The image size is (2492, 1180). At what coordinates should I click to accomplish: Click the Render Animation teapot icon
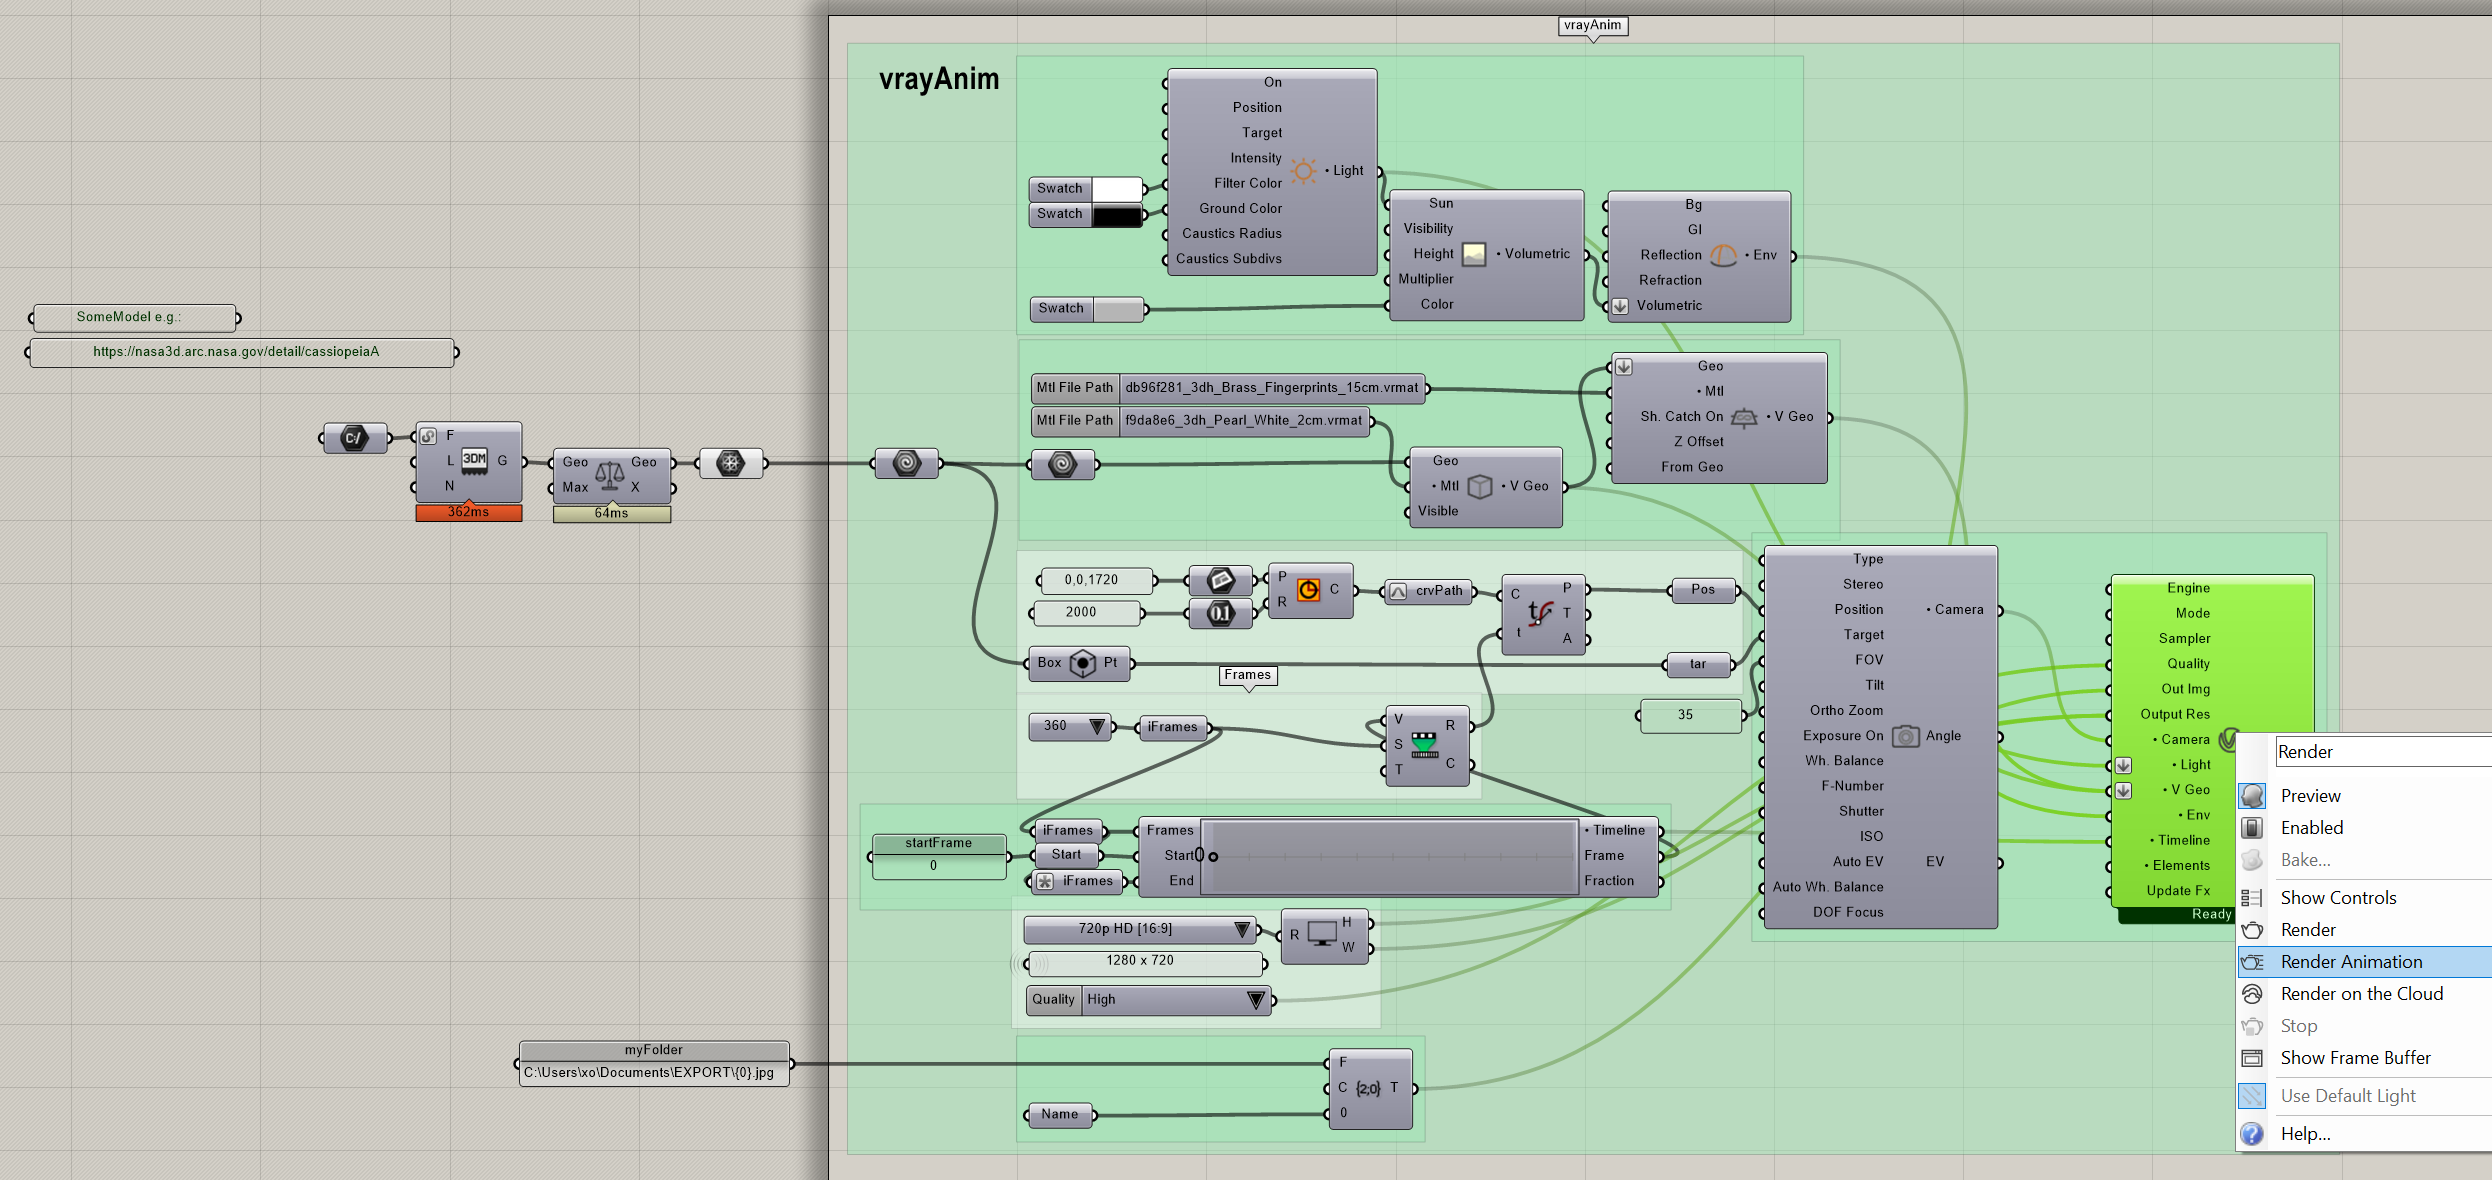(2252, 962)
